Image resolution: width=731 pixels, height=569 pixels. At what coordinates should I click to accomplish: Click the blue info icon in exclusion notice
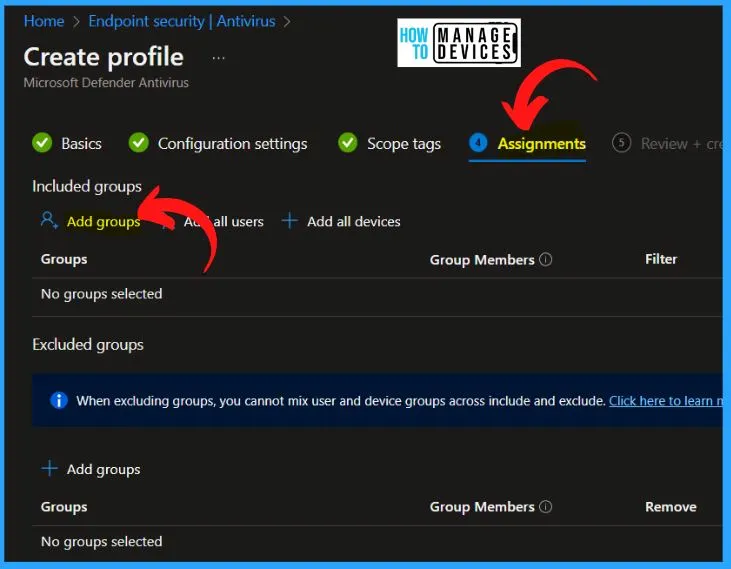click(59, 400)
